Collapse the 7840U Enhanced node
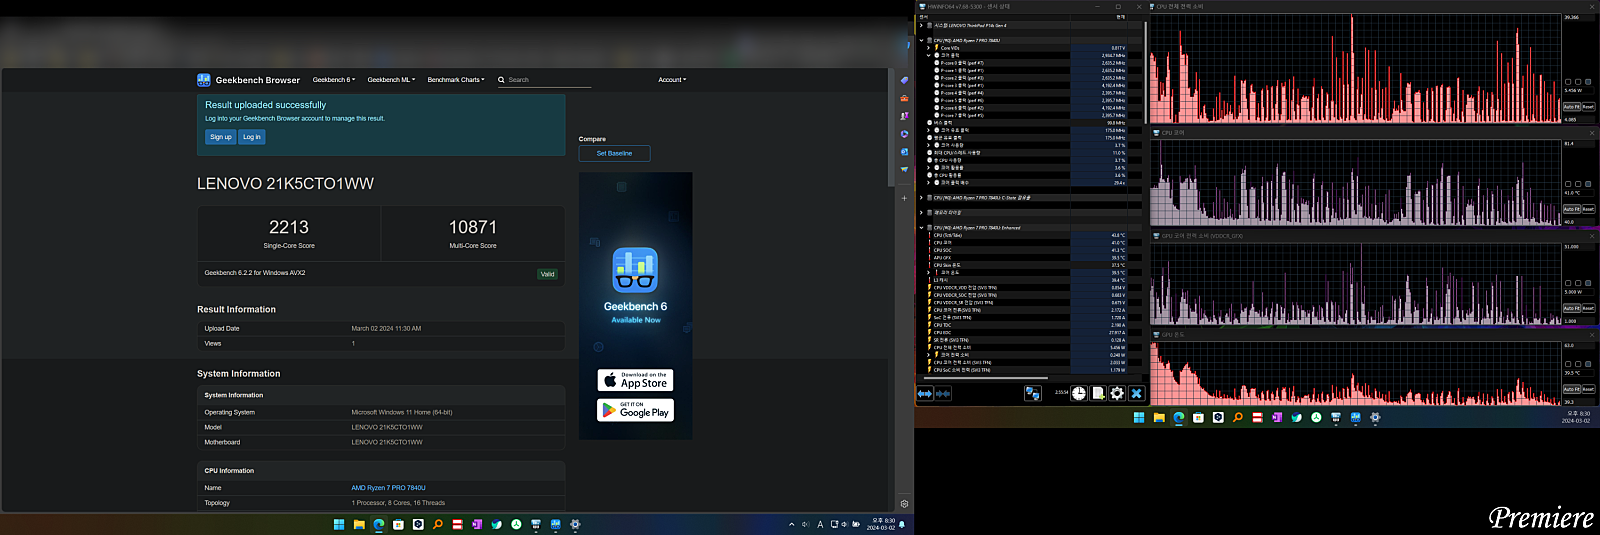The image size is (1600, 535). (x=921, y=228)
